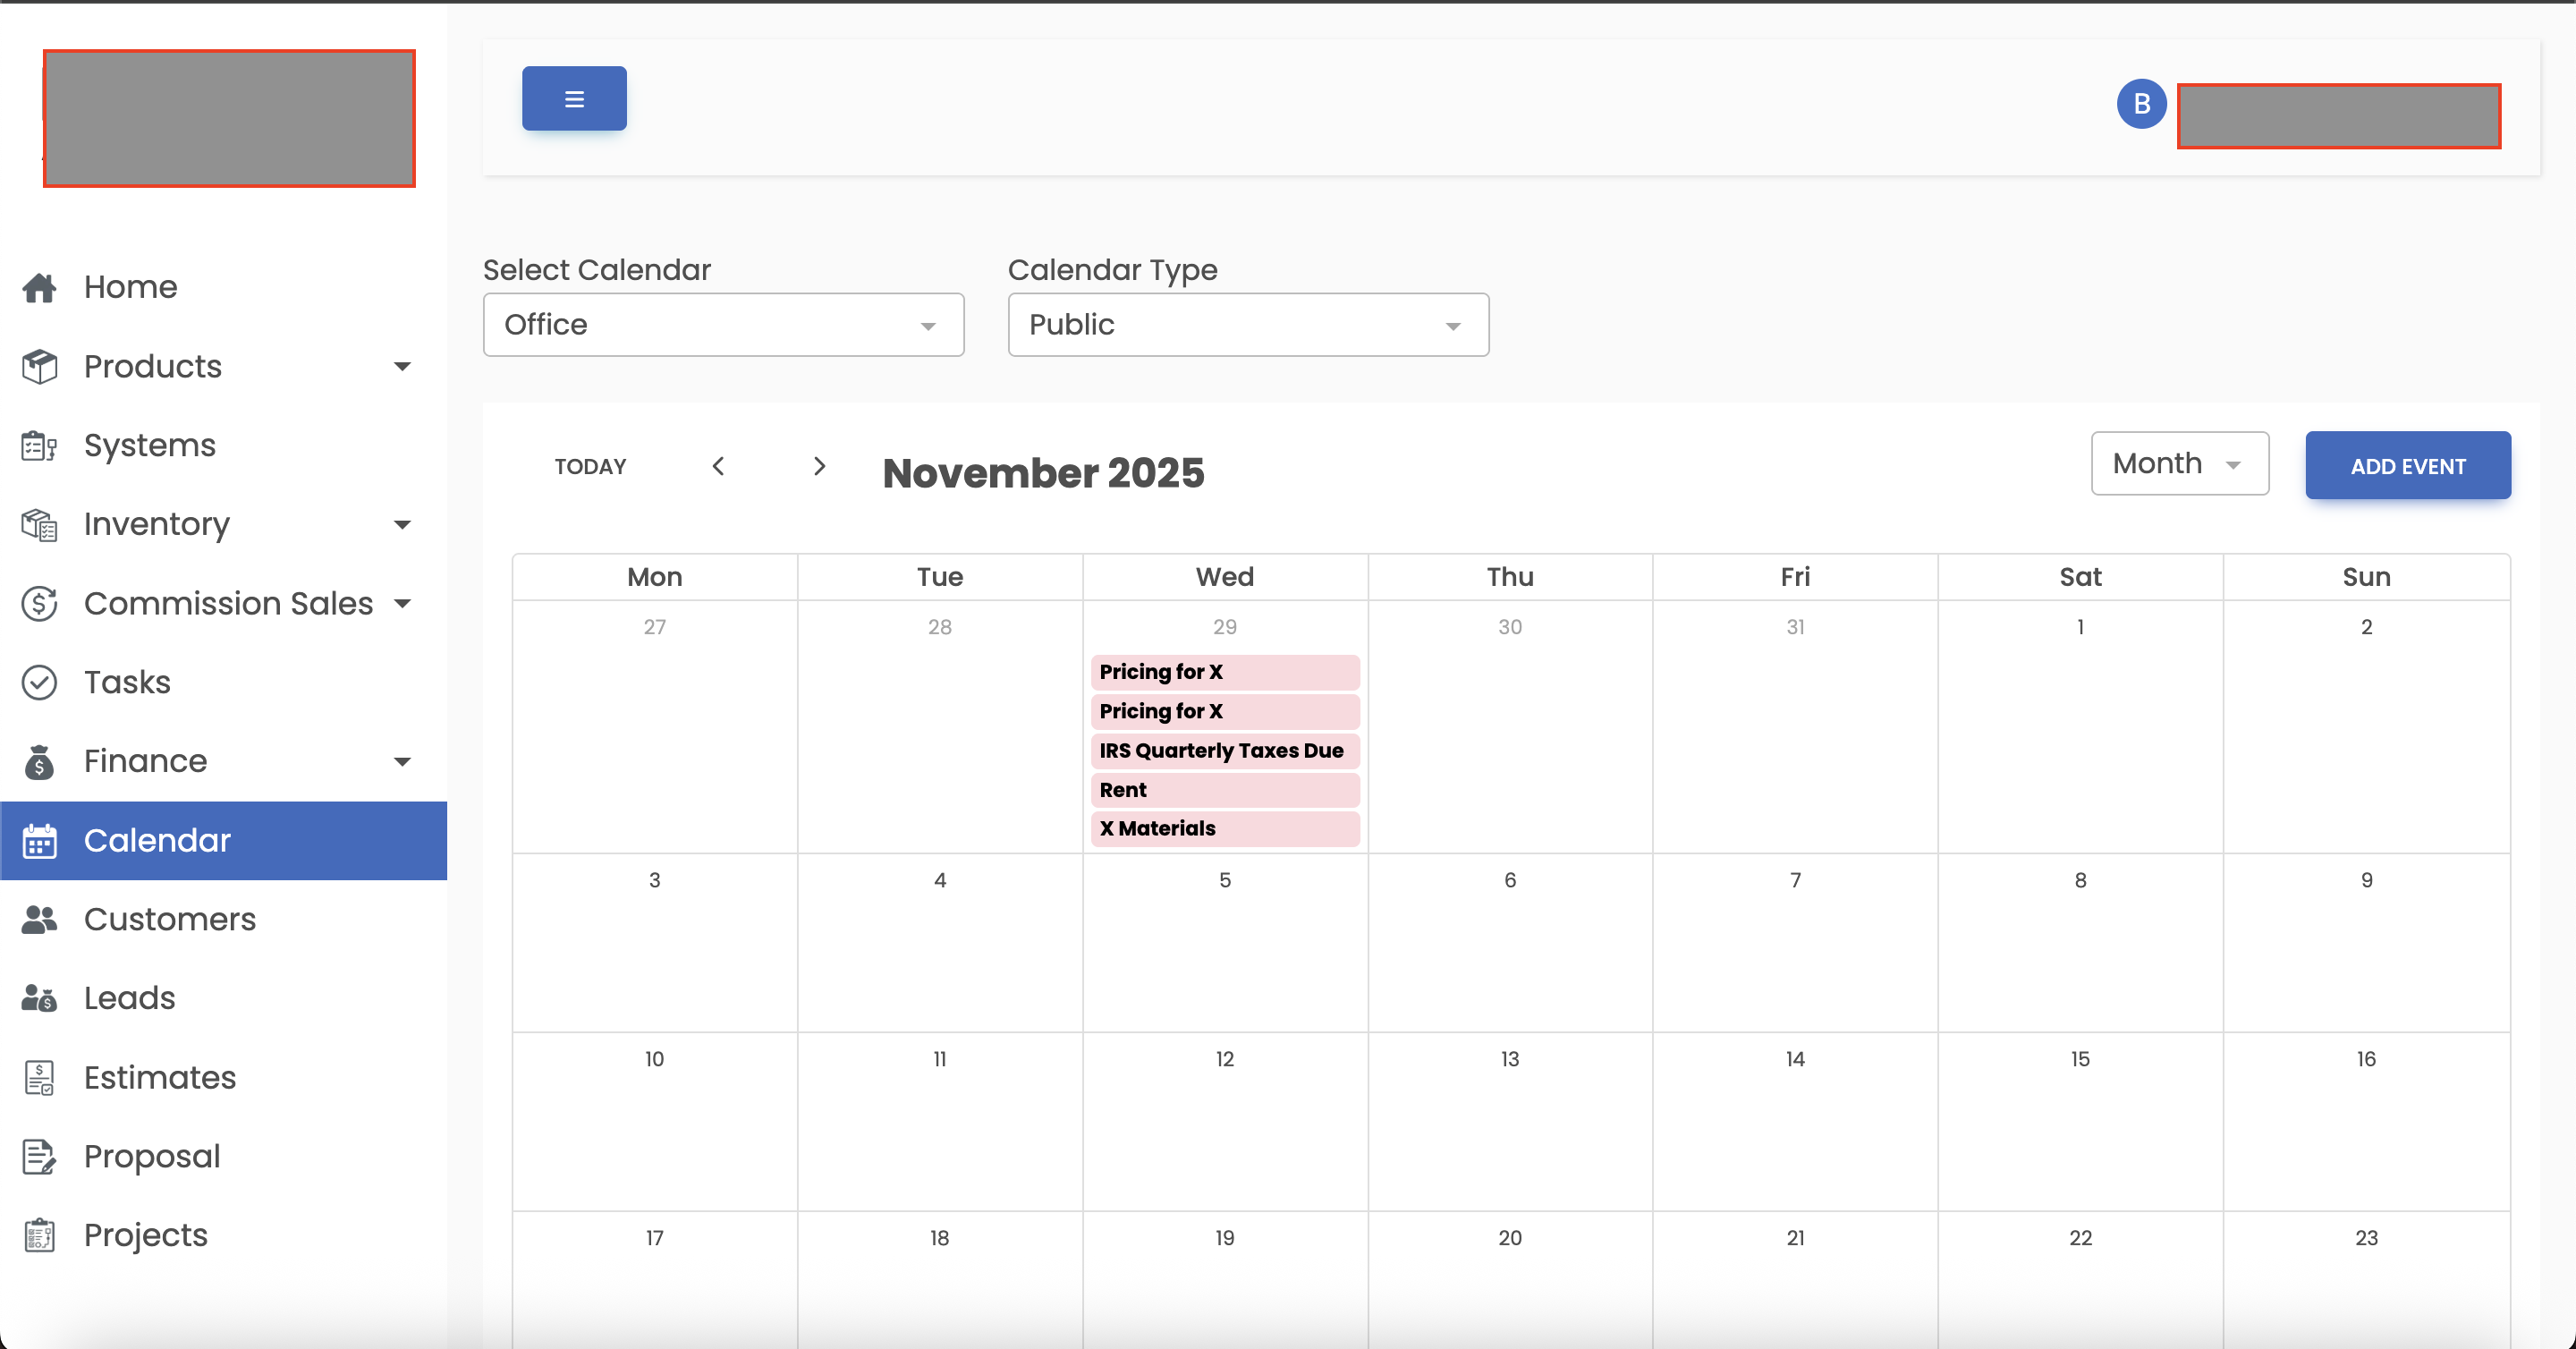The height and width of the screenshot is (1349, 2576).
Task: Open the Select Calendar dropdown
Action: (x=722, y=324)
